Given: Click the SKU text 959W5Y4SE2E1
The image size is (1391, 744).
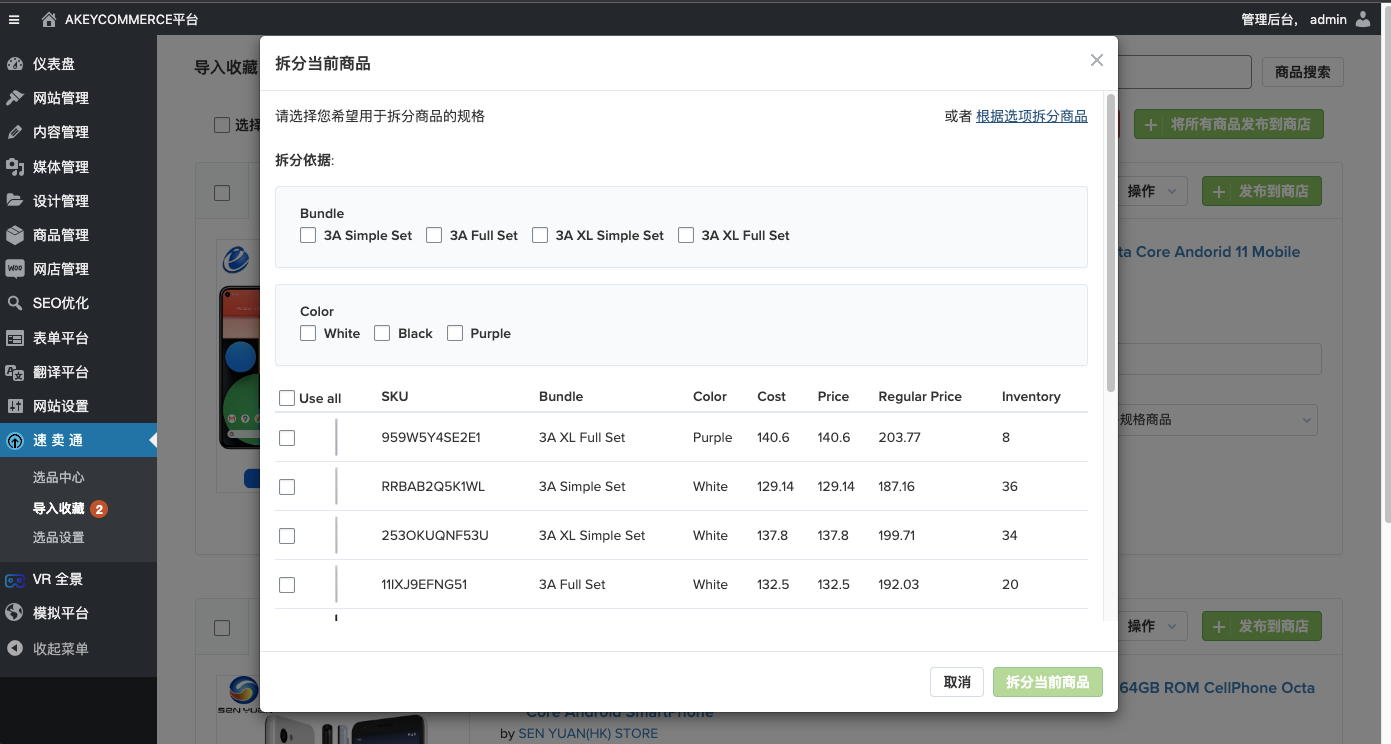Looking at the screenshot, I should pyautogui.click(x=431, y=438).
